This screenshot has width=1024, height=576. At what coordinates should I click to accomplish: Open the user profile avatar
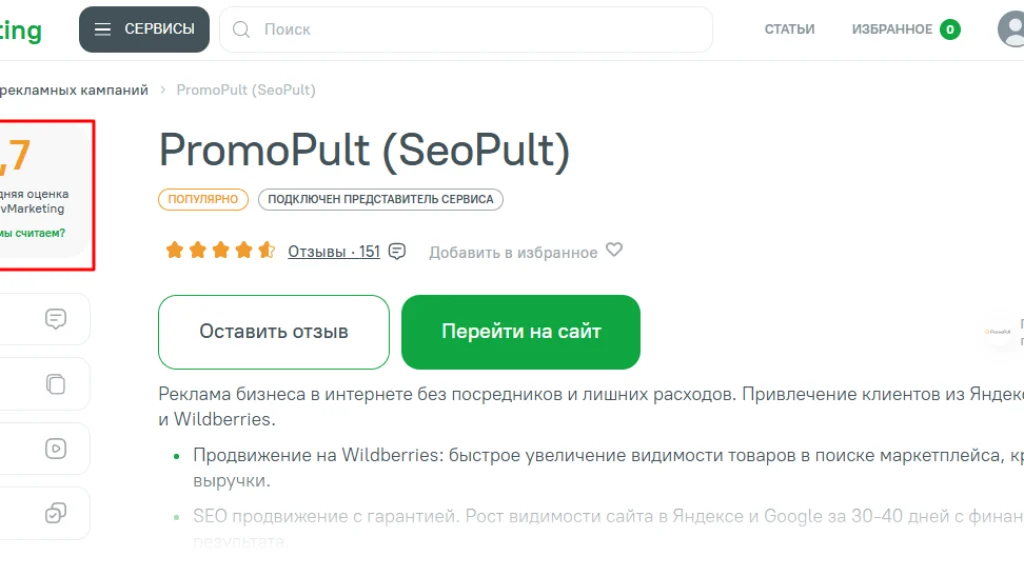click(x=1012, y=29)
